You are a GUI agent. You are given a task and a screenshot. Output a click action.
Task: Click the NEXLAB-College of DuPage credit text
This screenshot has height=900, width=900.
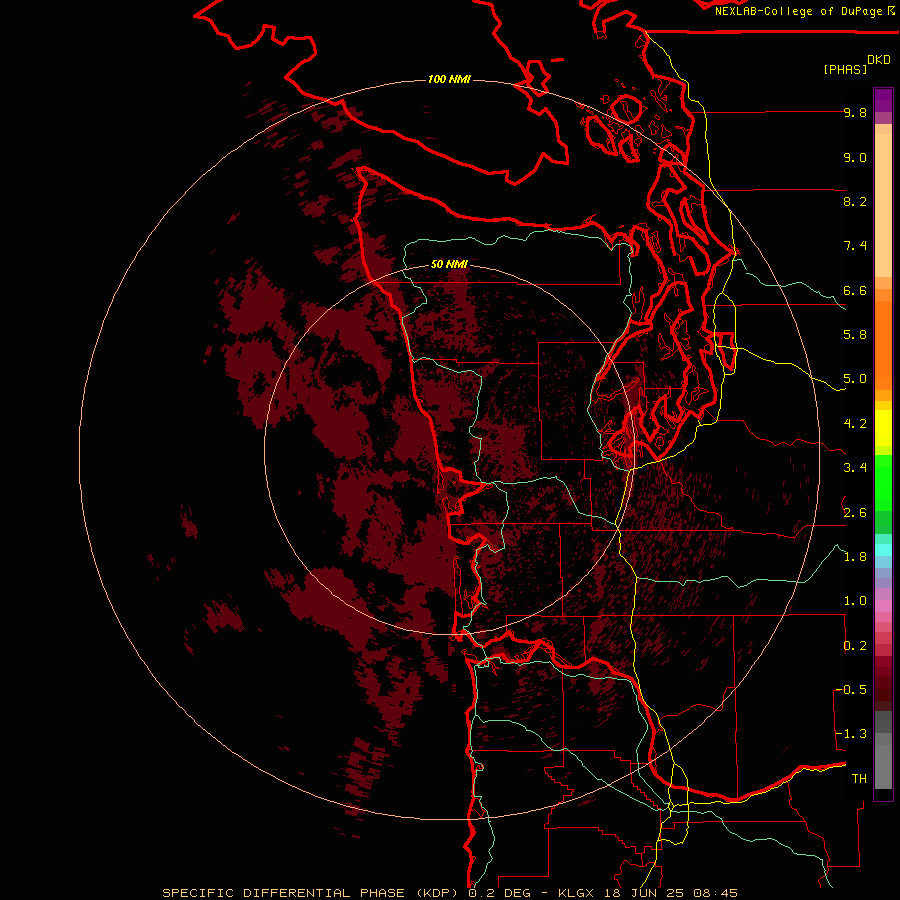coord(798,11)
